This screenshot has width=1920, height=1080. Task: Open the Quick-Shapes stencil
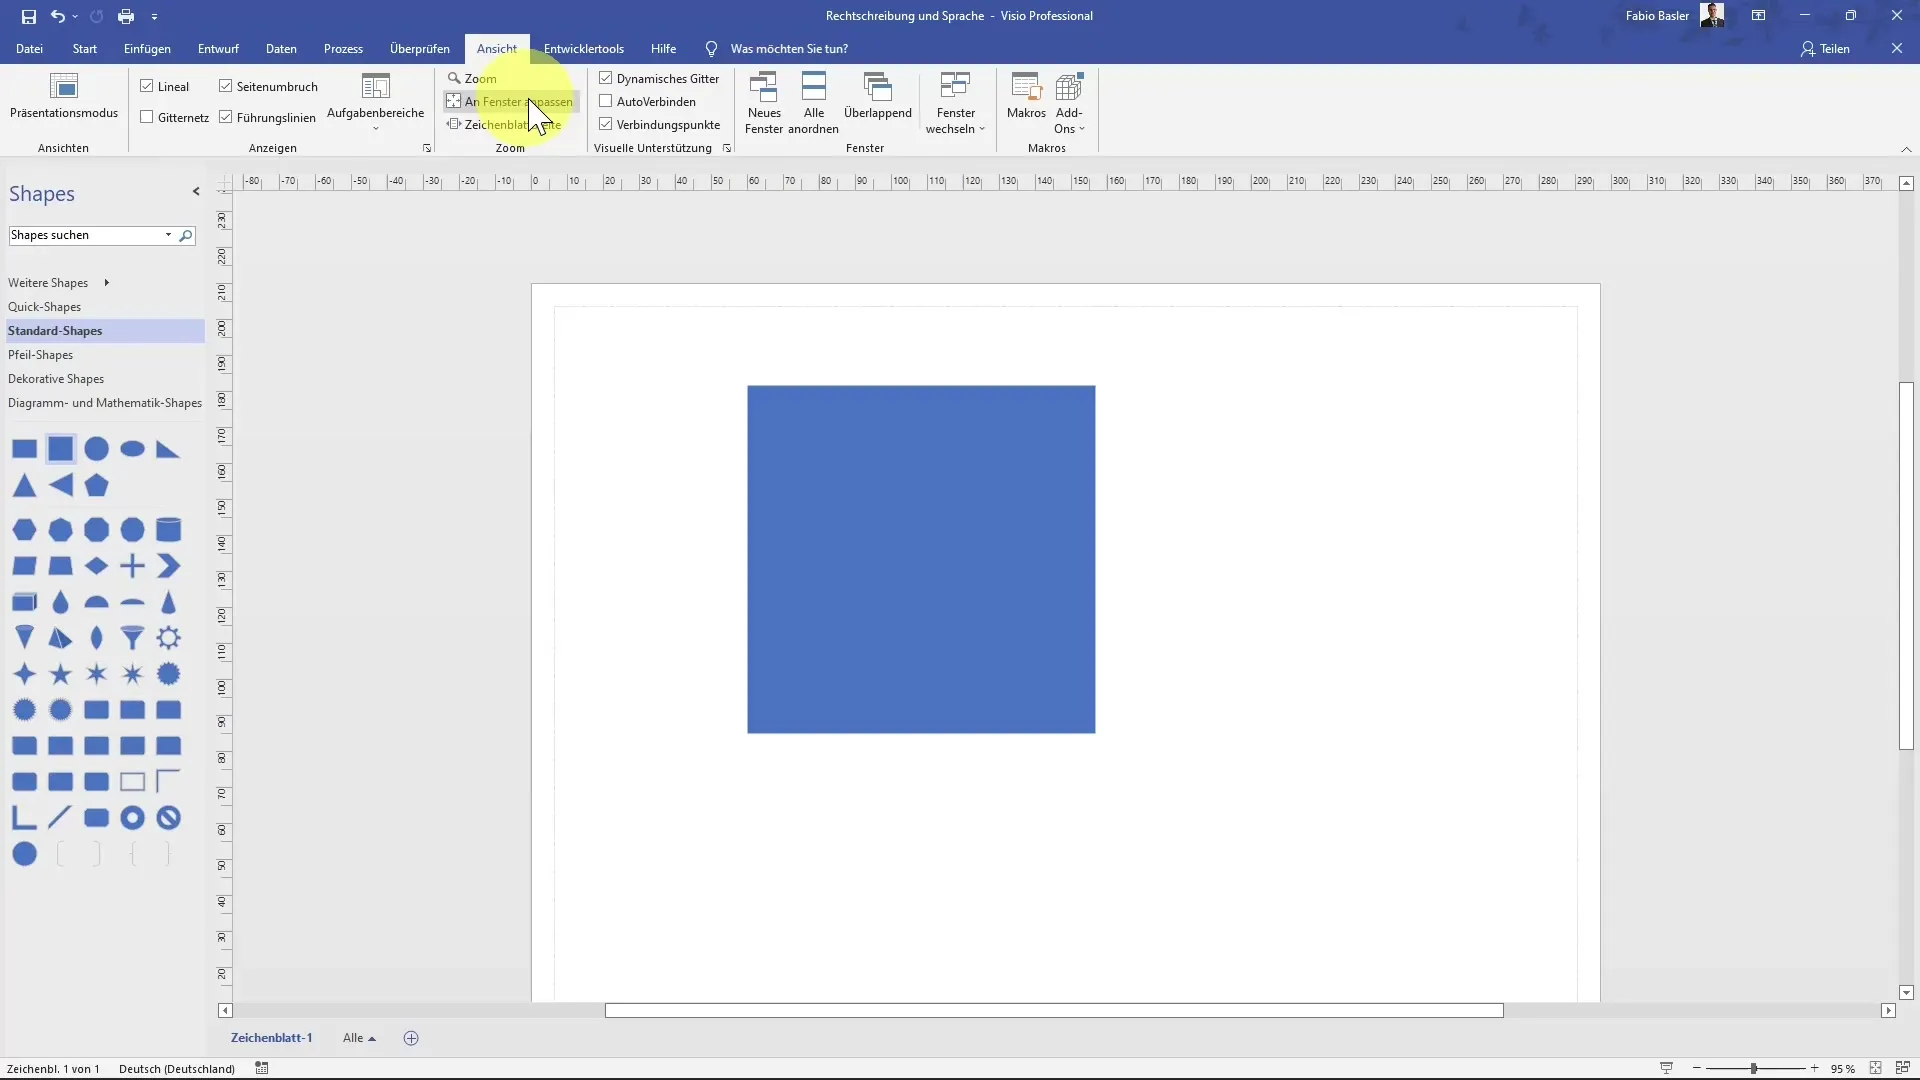coord(44,307)
